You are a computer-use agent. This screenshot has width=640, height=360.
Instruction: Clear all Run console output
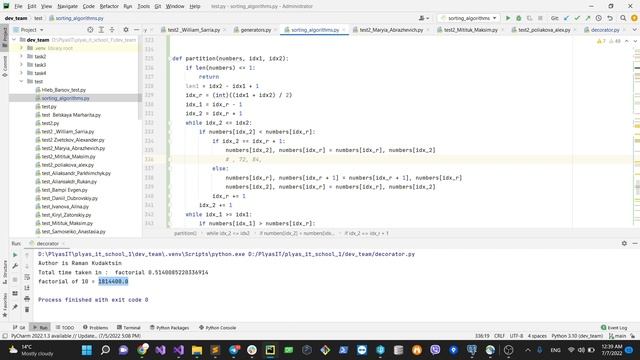point(27,310)
